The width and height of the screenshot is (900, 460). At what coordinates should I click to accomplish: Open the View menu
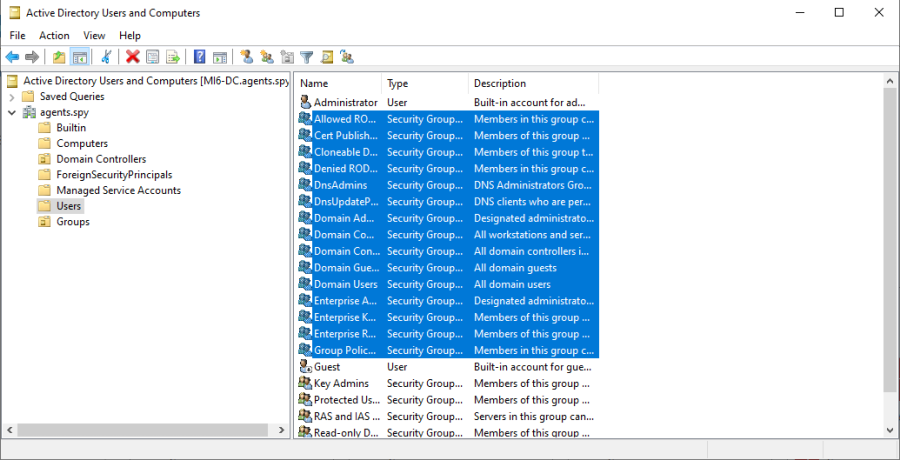click(x=94, y=36)
